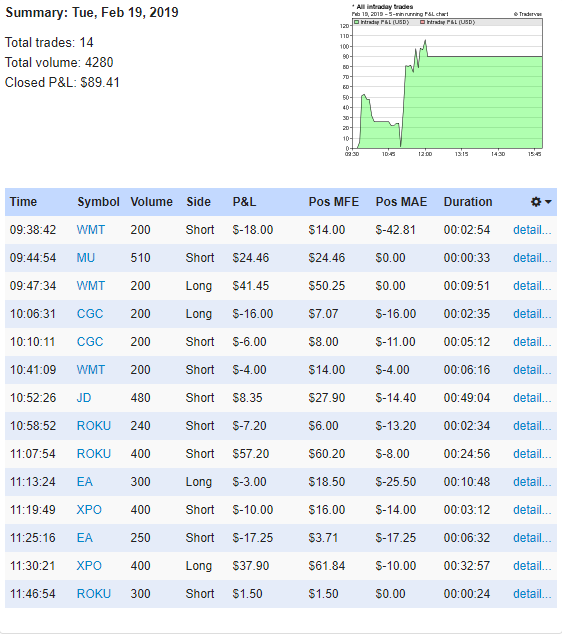
Task: View detail for 11:19:49 XPO trade
Action: 532,509
